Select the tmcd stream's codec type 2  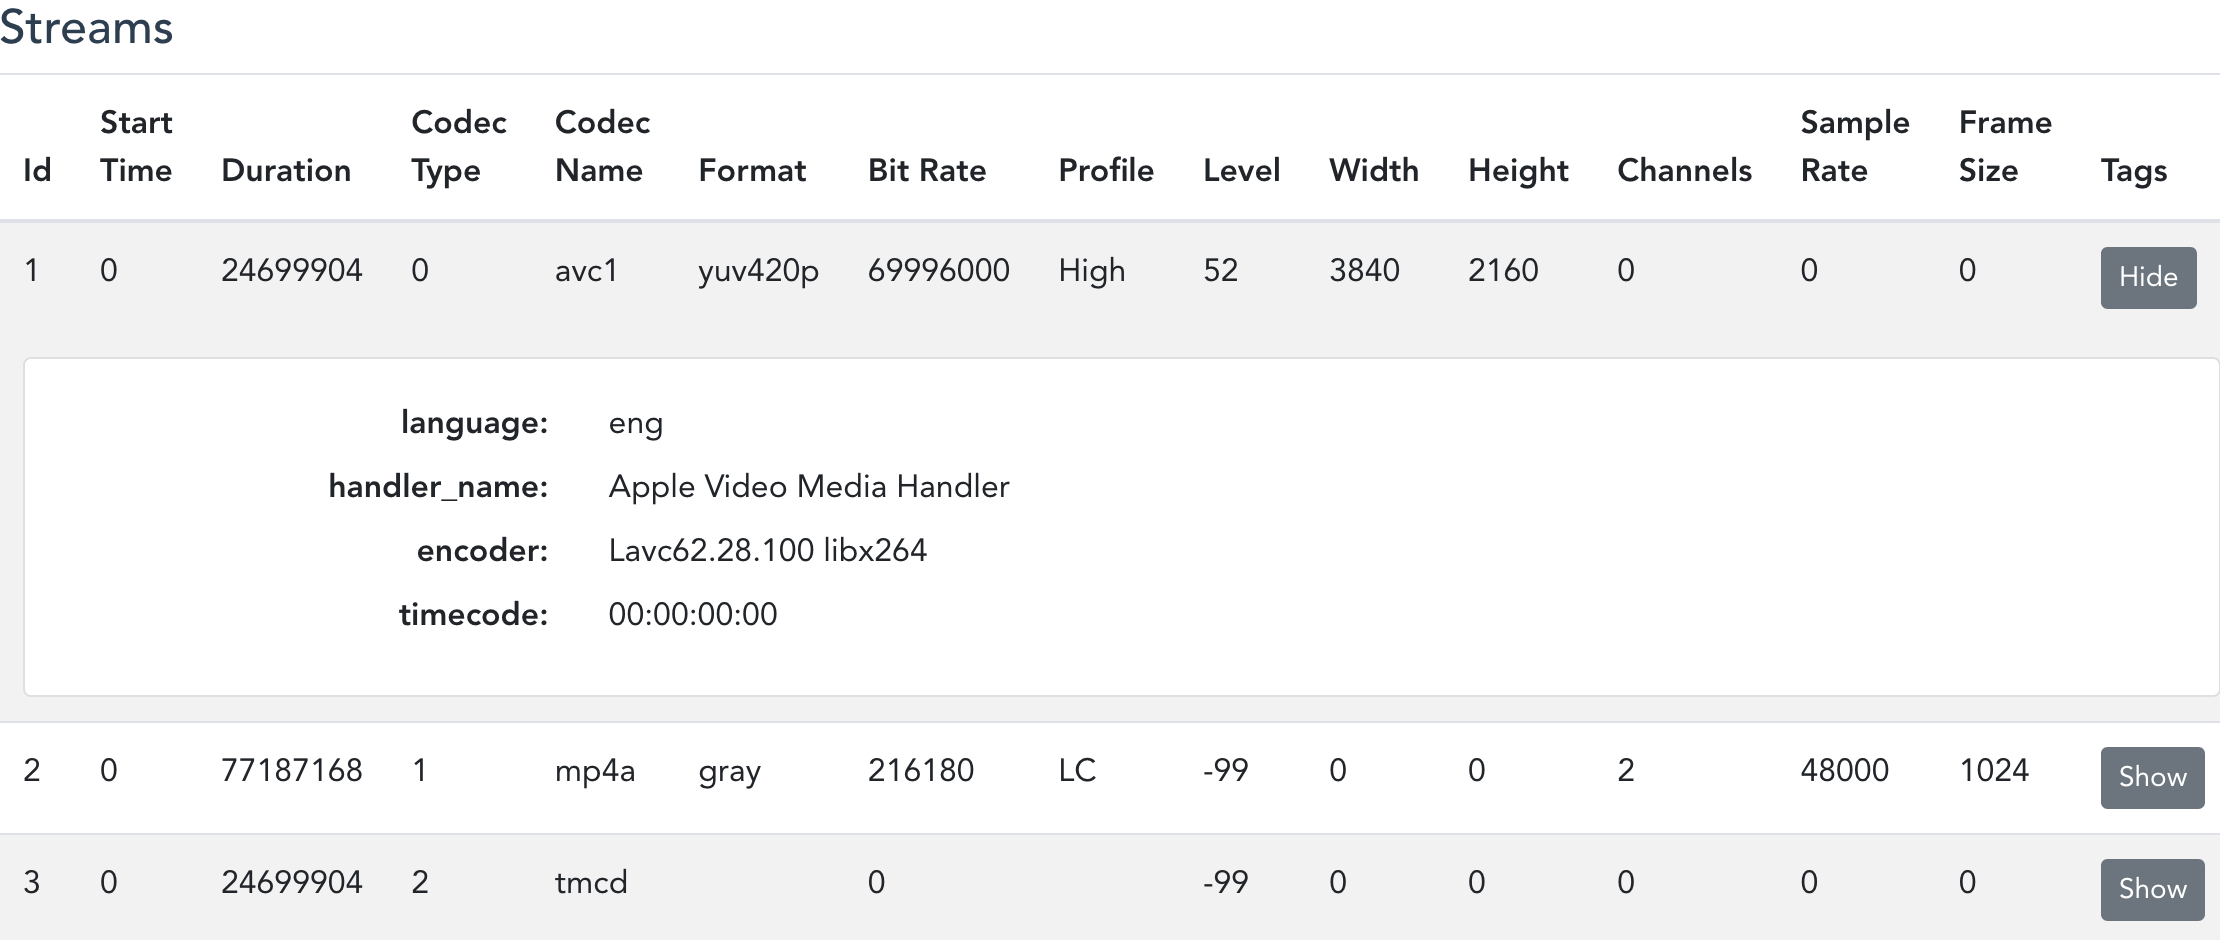420,882
